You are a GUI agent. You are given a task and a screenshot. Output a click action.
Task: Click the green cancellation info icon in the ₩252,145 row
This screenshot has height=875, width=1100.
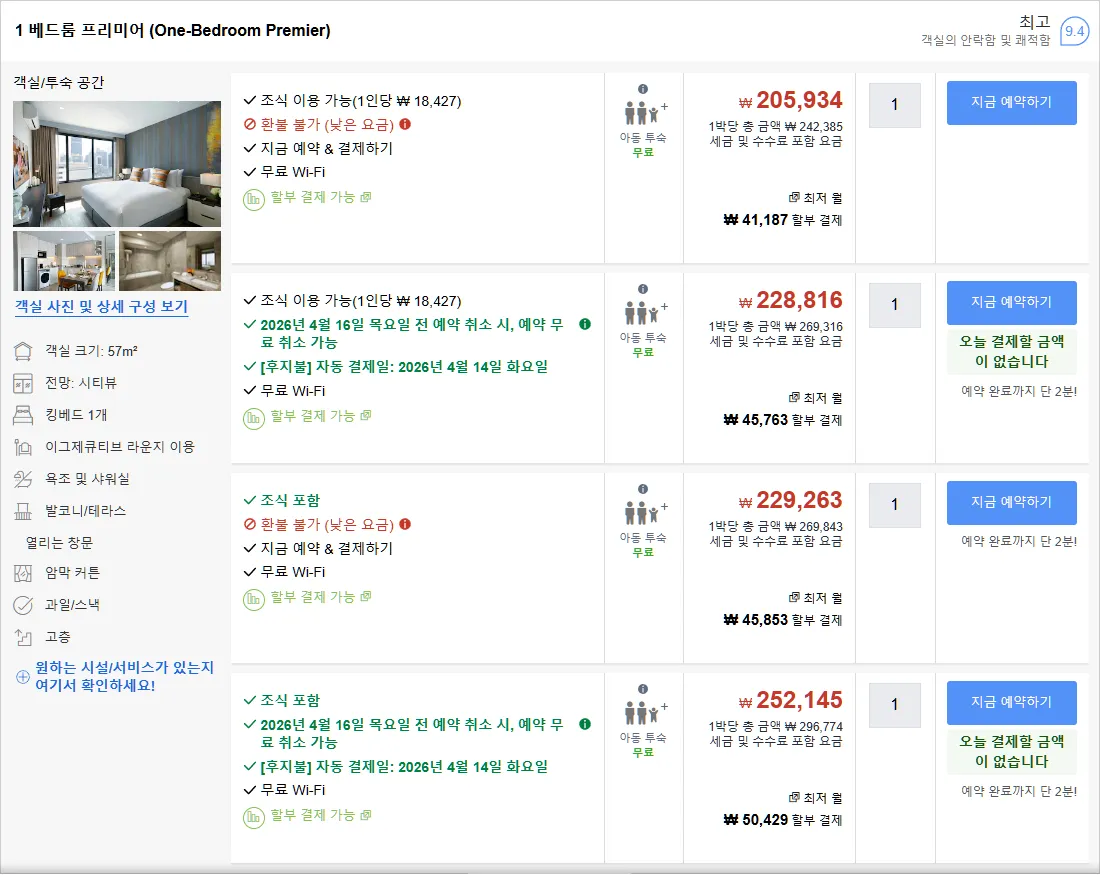click(x=585, y=724)
